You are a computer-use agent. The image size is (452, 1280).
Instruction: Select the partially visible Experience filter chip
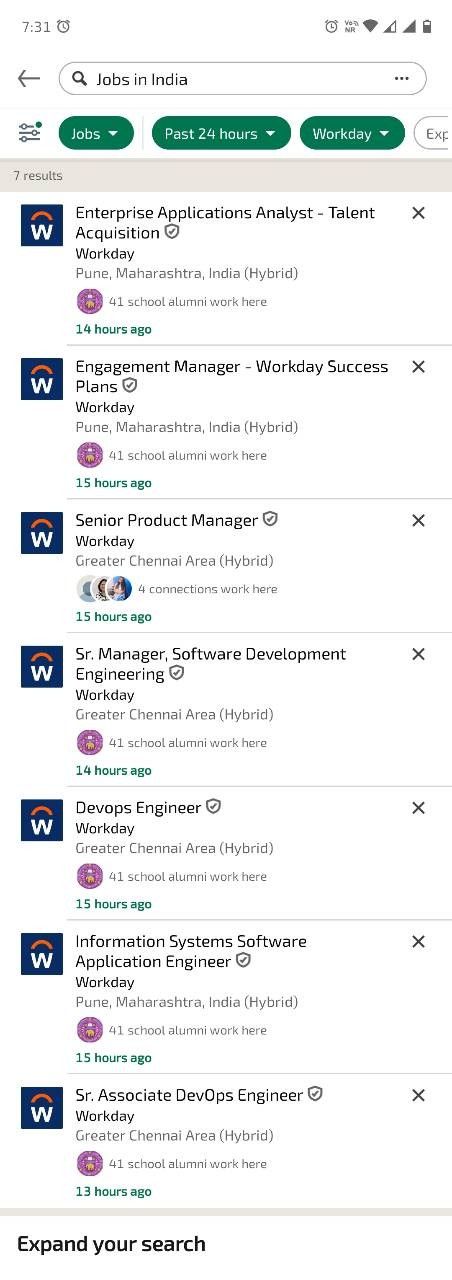tap(433, 133)
